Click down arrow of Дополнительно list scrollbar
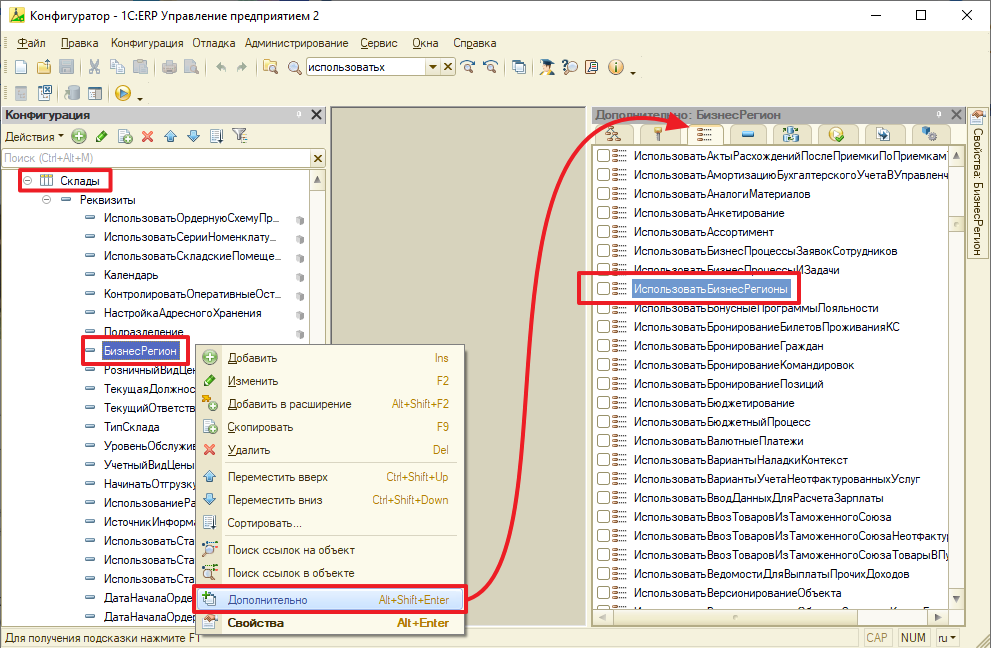The width and height of the screenshot is (991, 648). click(x=956, y=599)
